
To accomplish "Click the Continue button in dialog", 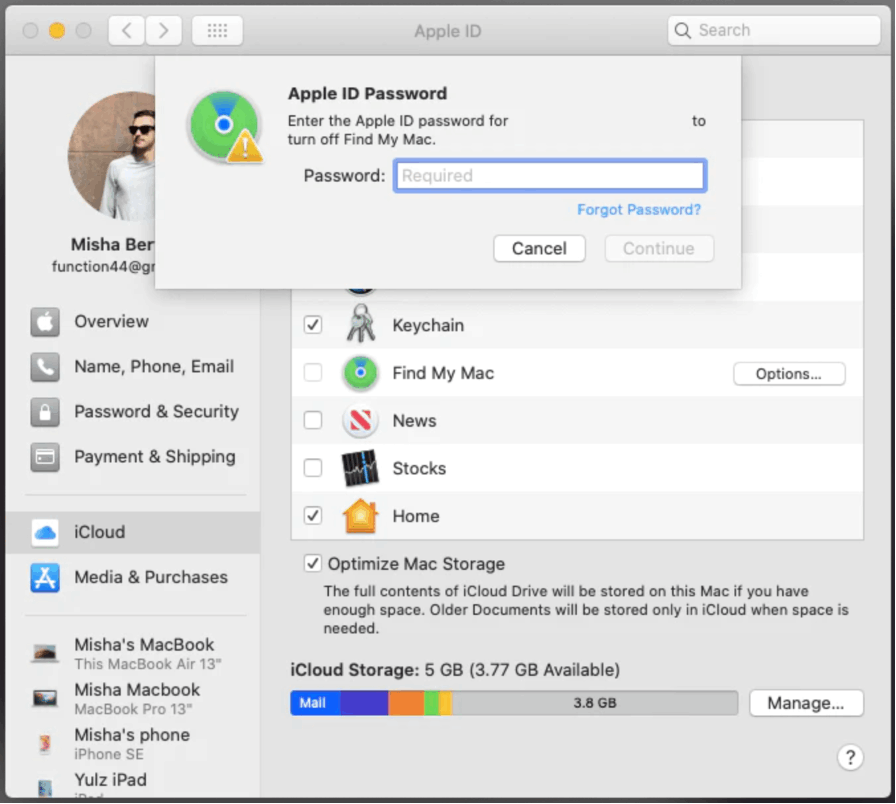I will pyautogui.click(x=659, y=249).
